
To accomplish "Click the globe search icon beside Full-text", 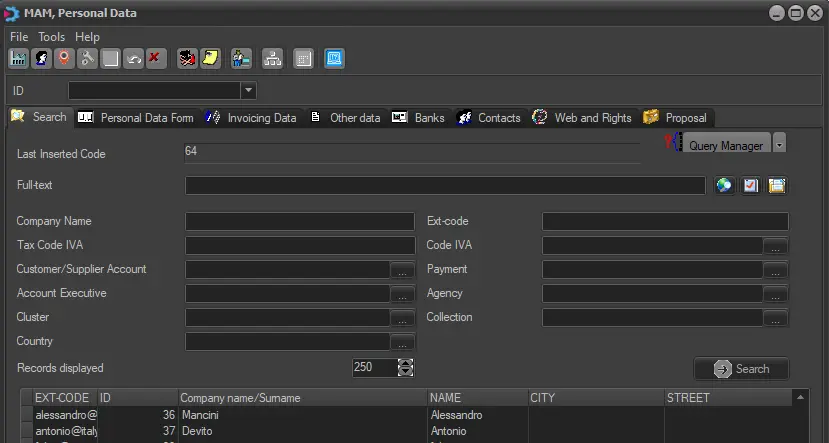I will coord(724,186).
